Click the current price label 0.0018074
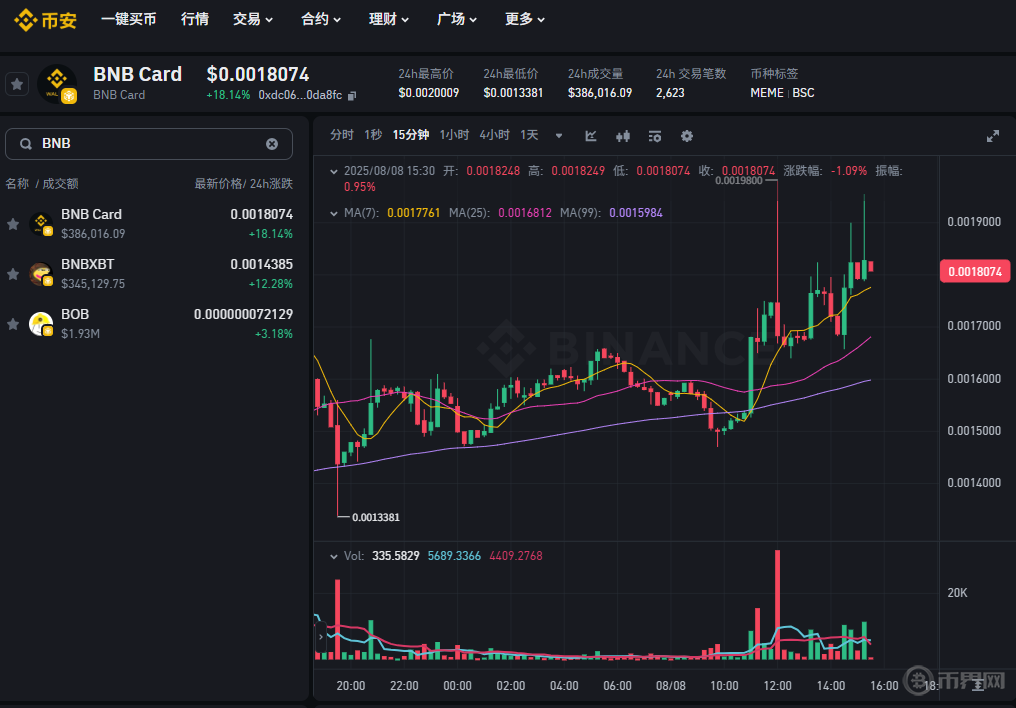This screenshot has height=708, width=1016. (975, 271)
